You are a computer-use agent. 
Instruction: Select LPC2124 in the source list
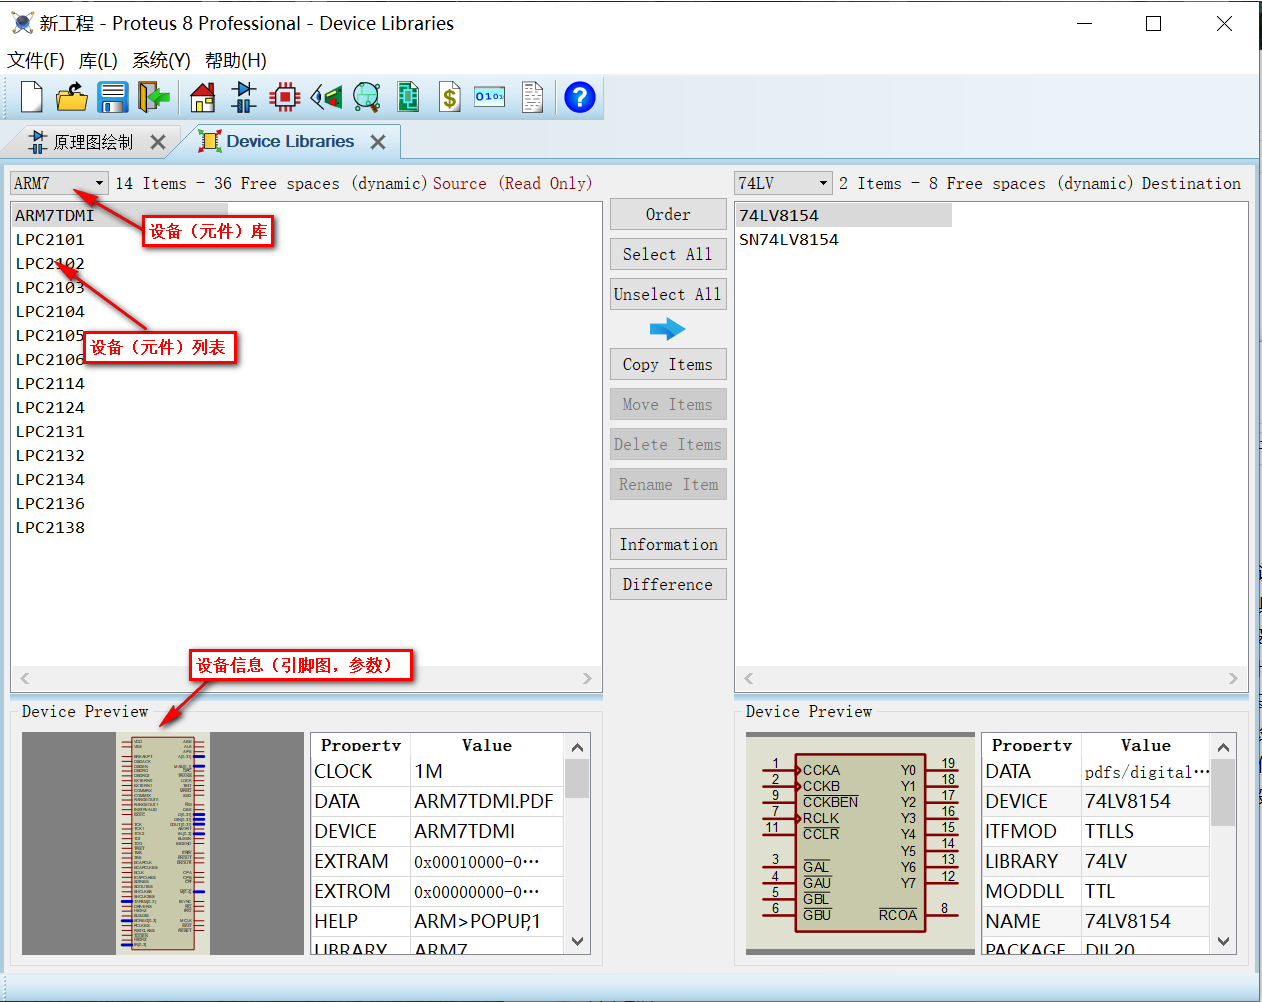pos(50,407)
